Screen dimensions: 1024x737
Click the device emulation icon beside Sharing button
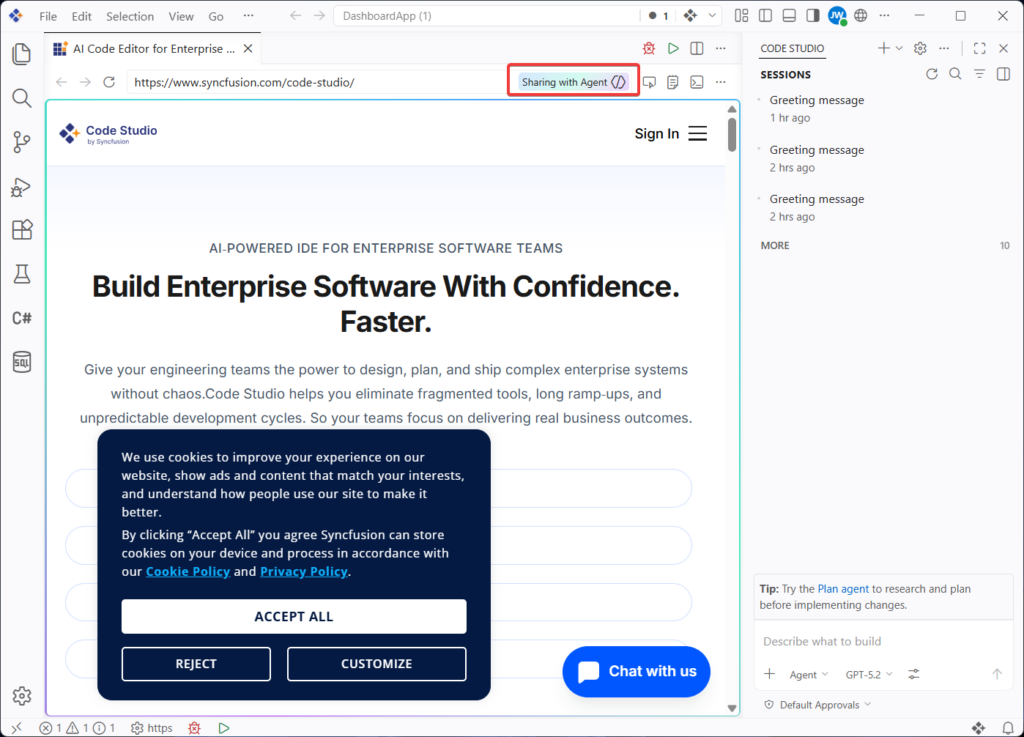[x=649, y=82]
